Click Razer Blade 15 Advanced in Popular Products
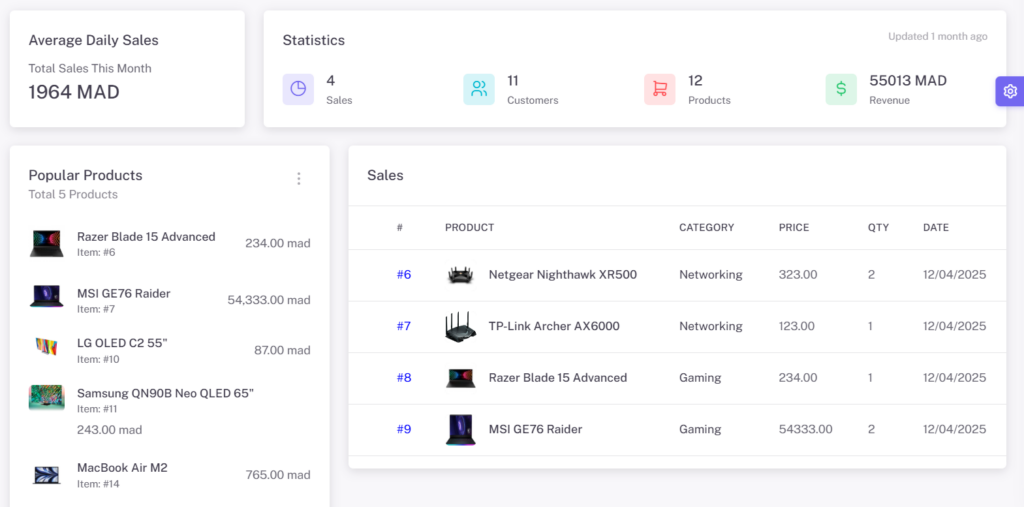1024x507 pixels. pyautogui.click(x=146, y=237)
